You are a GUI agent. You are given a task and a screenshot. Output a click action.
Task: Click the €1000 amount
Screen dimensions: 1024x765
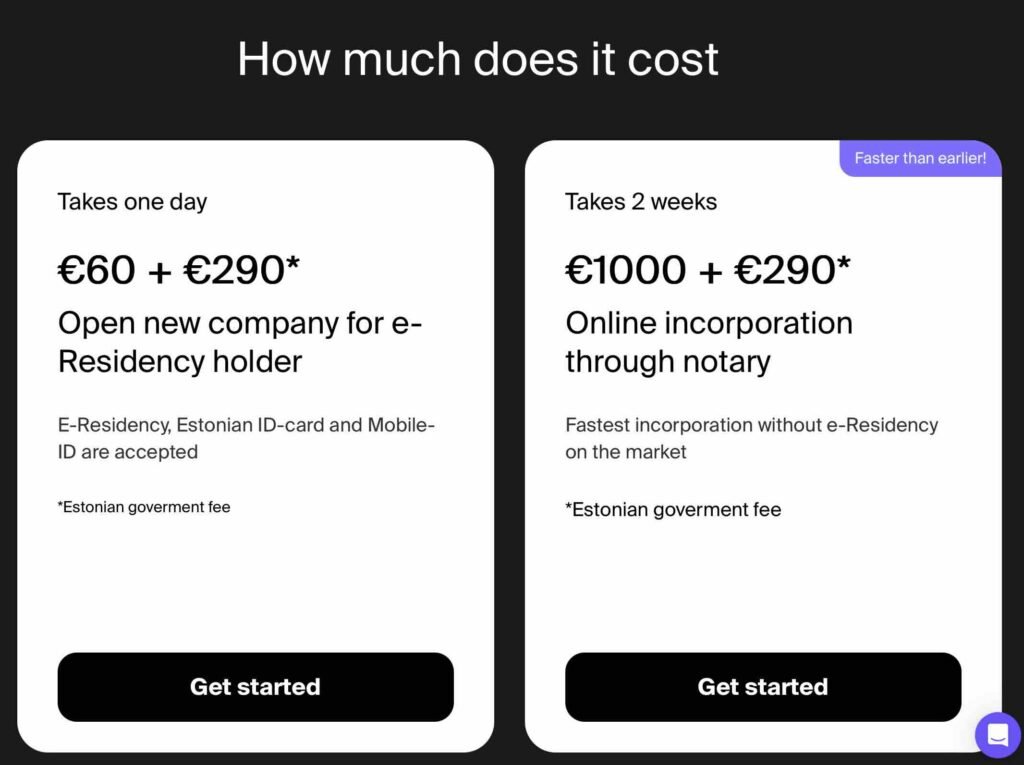[626, 270]
